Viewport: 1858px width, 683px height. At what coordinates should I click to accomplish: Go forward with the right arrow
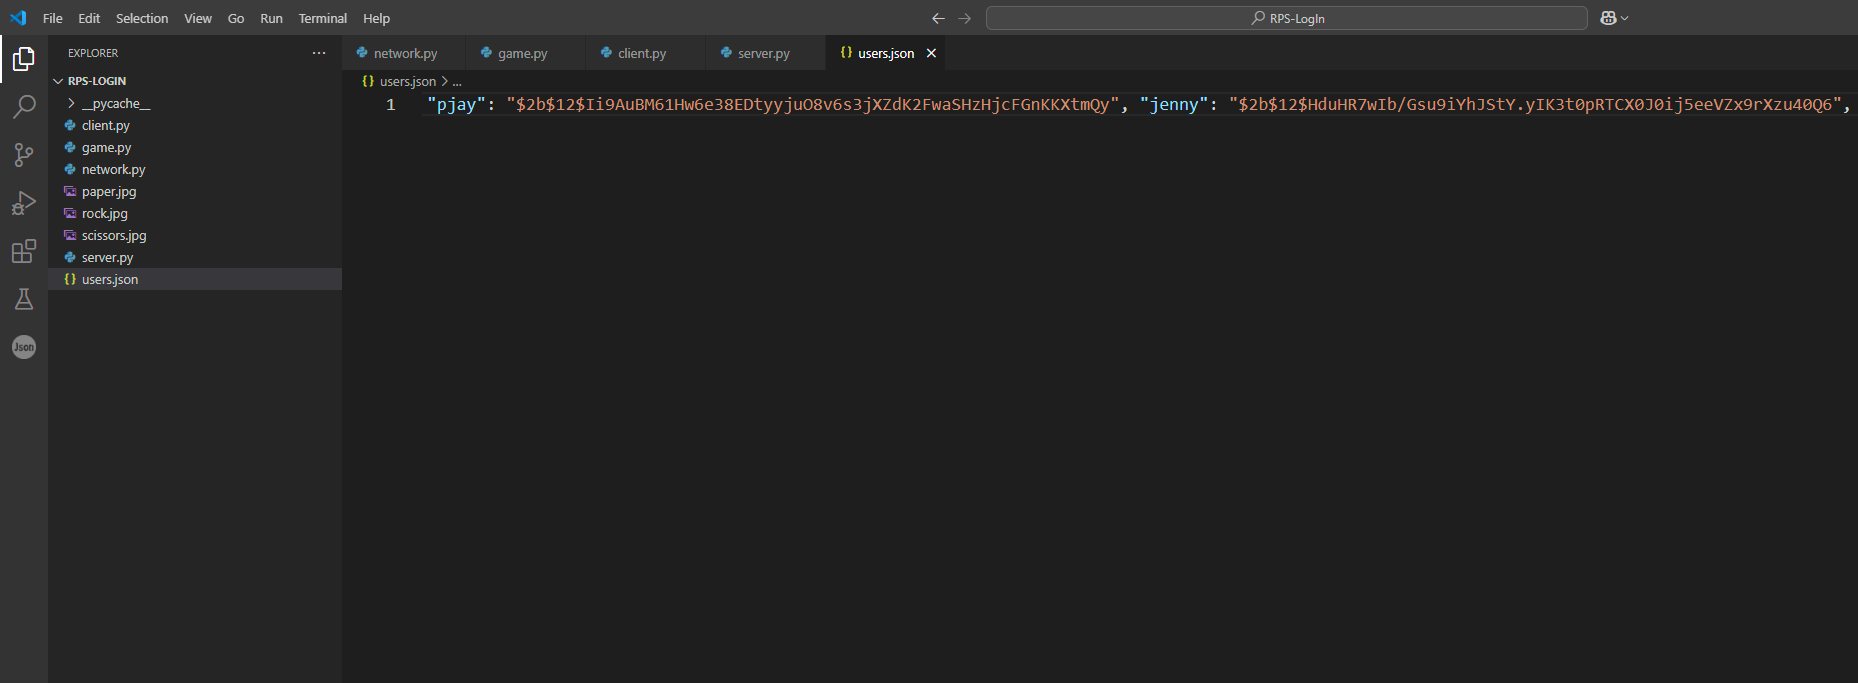964,18
